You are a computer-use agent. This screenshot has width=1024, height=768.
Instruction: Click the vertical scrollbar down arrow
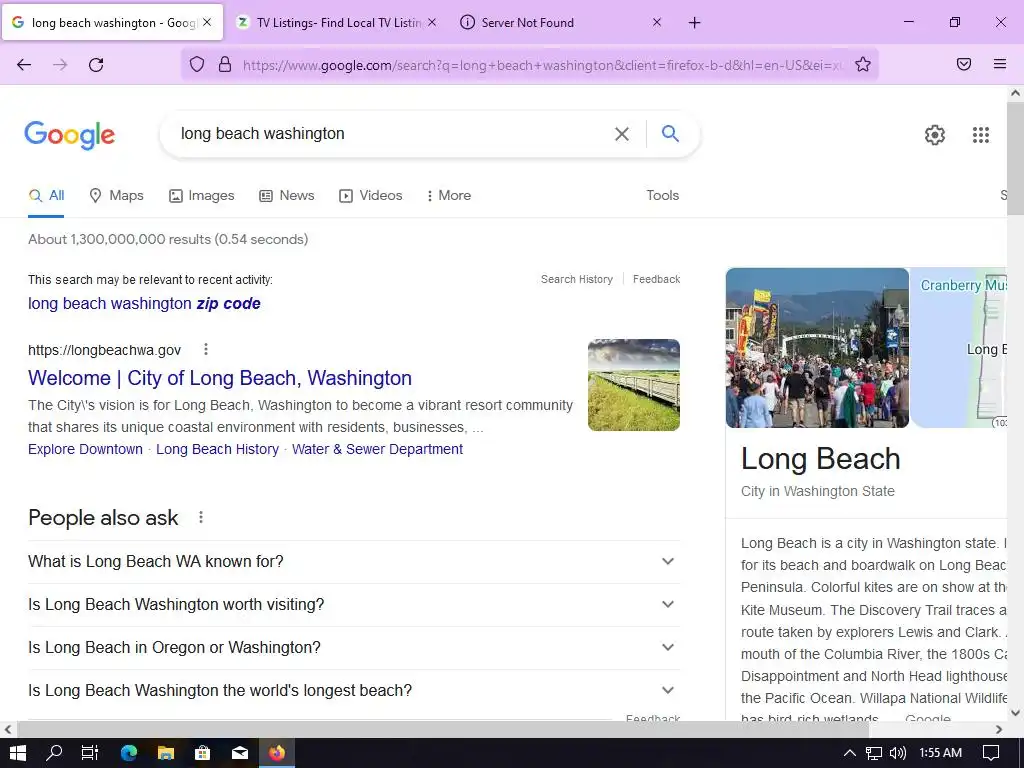click(1016, 713)
